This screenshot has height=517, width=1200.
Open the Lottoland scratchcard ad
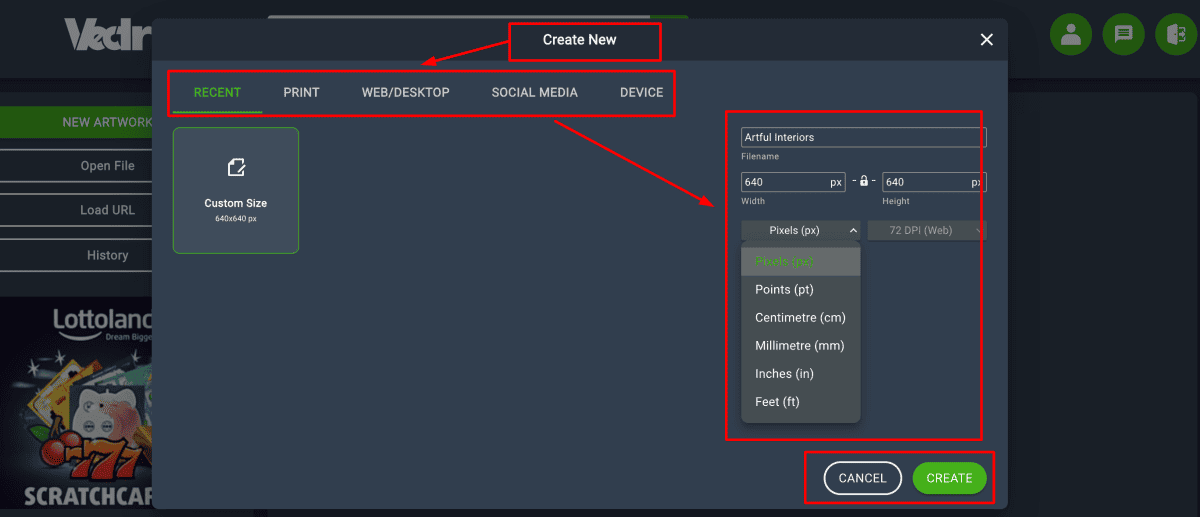pyautogui.click(x=76, y=405)
